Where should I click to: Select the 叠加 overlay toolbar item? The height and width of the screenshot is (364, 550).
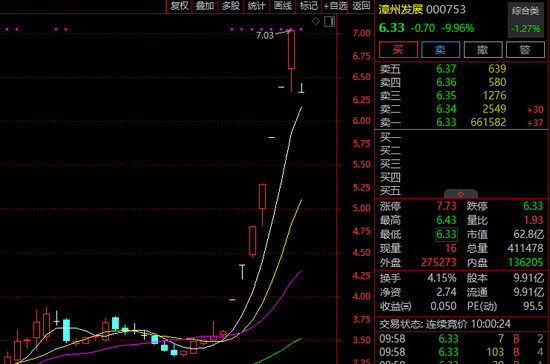coord(205,6)
